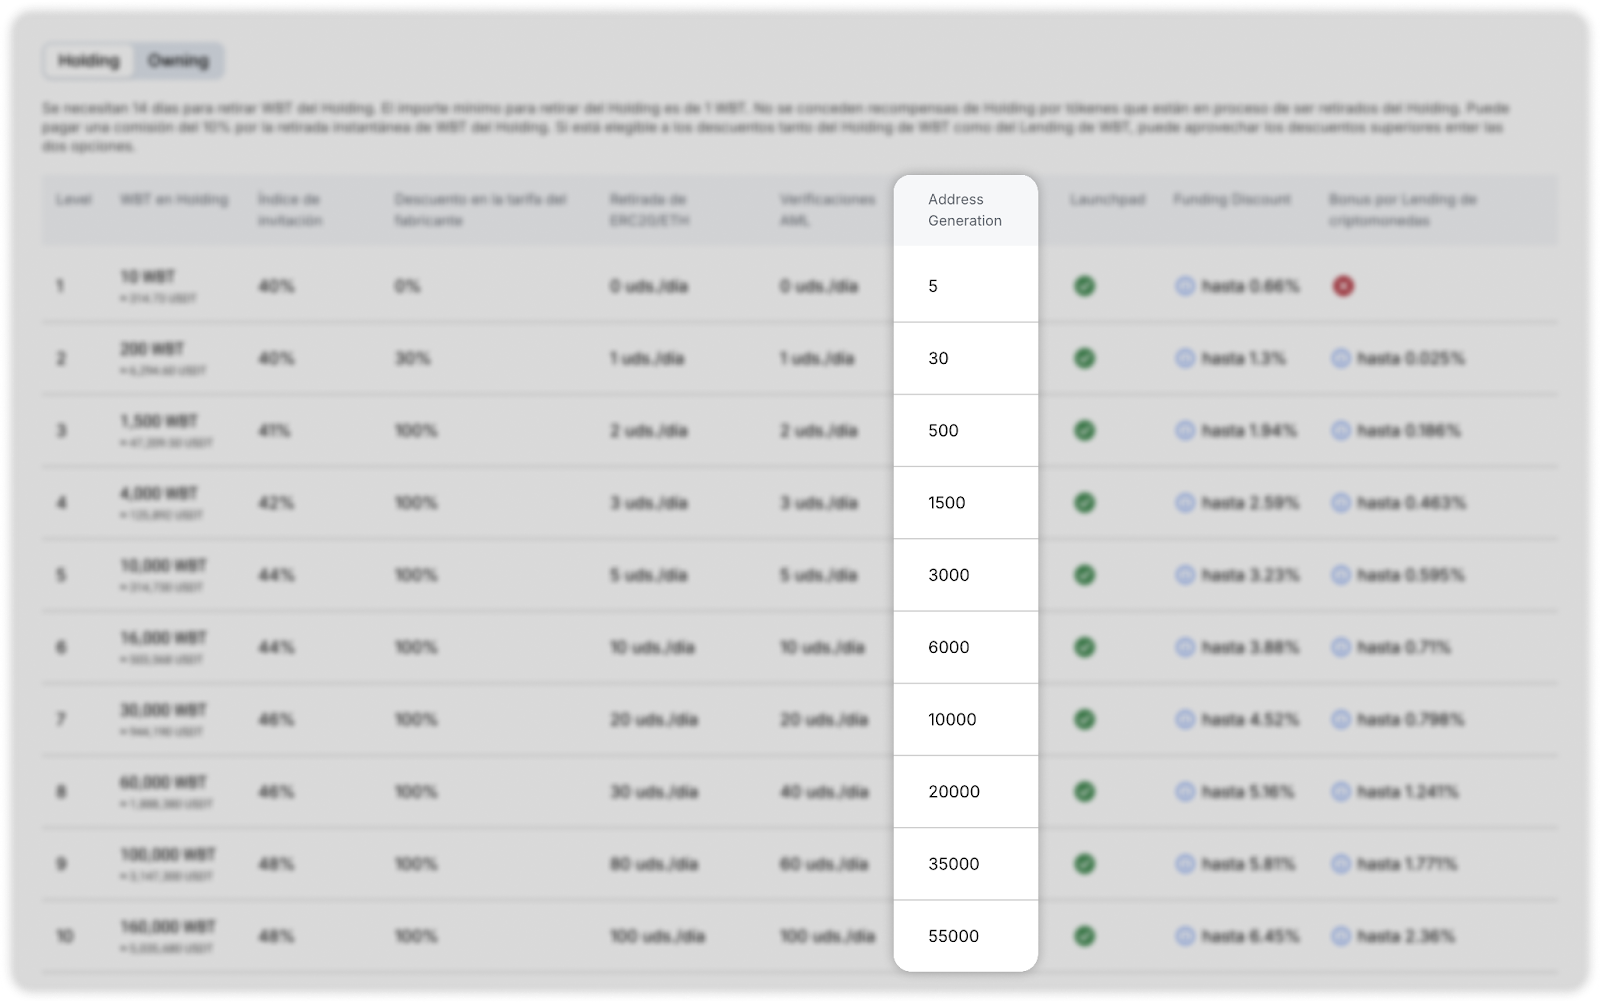Click the Funding Discount icon beside hasta 0.66%

(x=1185, y=286)
